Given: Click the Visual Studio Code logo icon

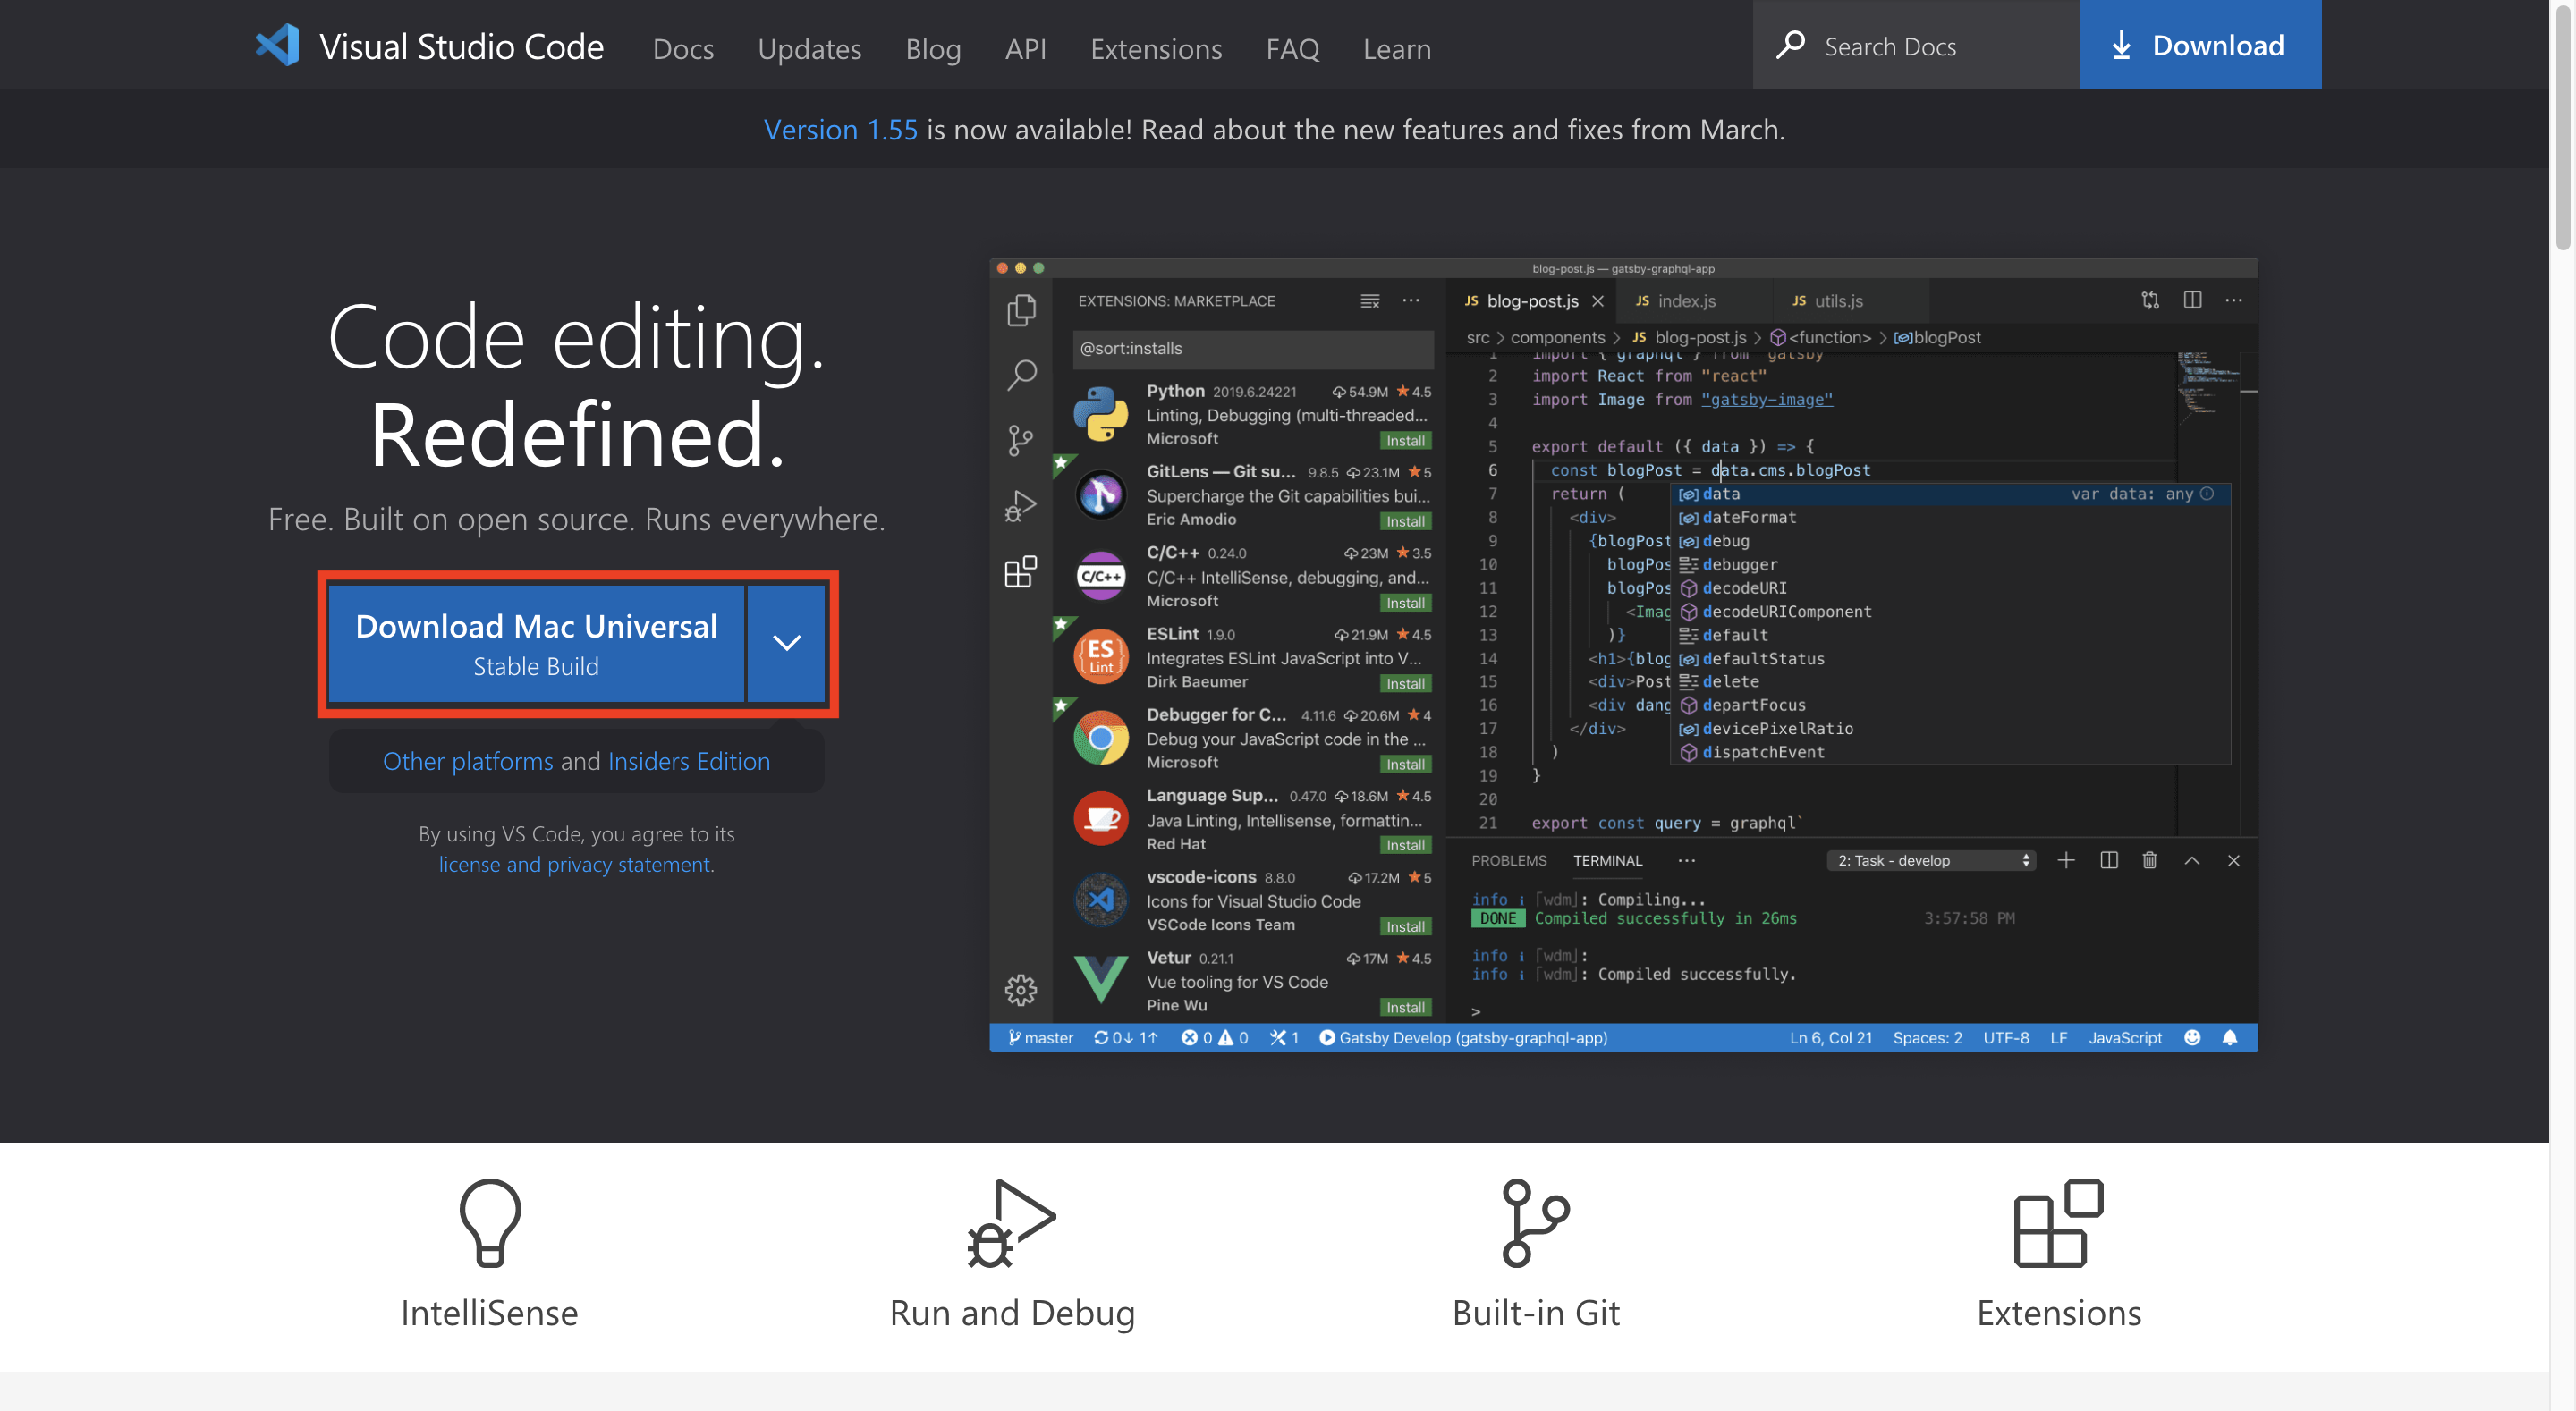Looking at the screenshot, I should click(x=277, y=46).
